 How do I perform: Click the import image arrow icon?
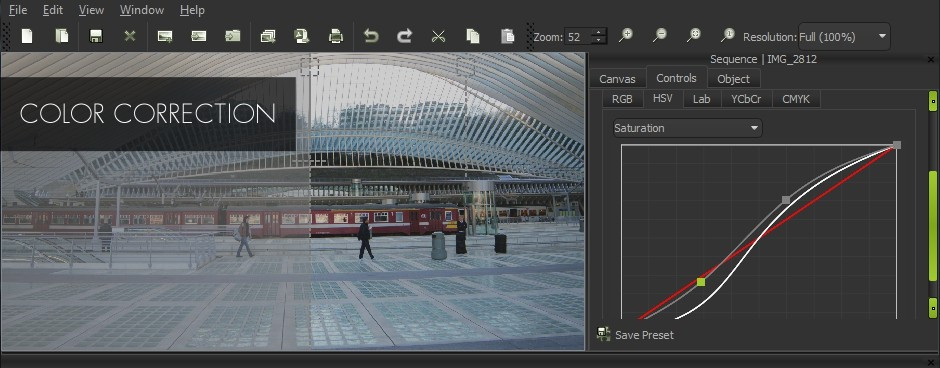click(198, 36)
